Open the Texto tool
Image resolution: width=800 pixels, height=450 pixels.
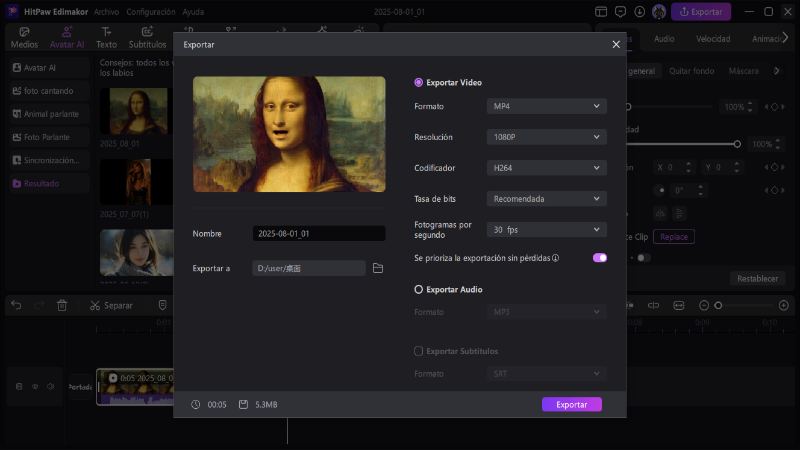[106, 38]
